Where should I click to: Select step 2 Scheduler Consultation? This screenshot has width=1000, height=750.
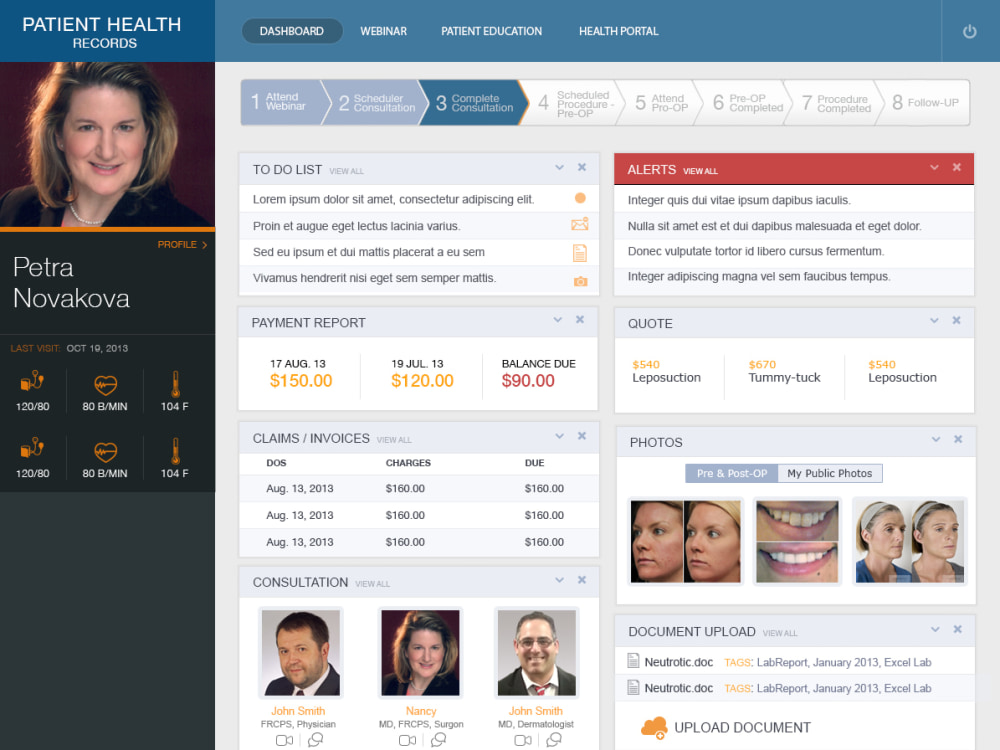click(376, 102)
